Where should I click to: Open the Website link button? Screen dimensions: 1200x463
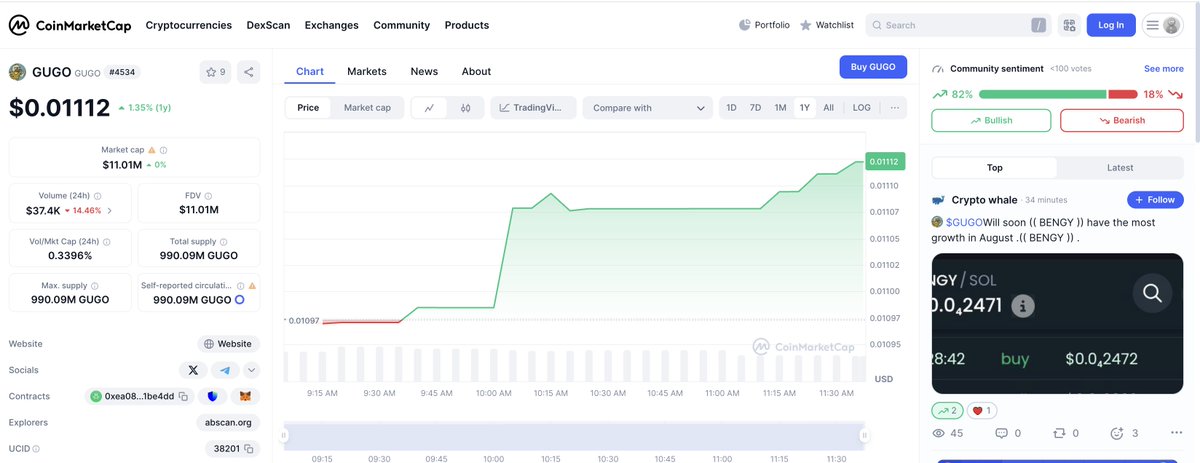pos(228,344)
